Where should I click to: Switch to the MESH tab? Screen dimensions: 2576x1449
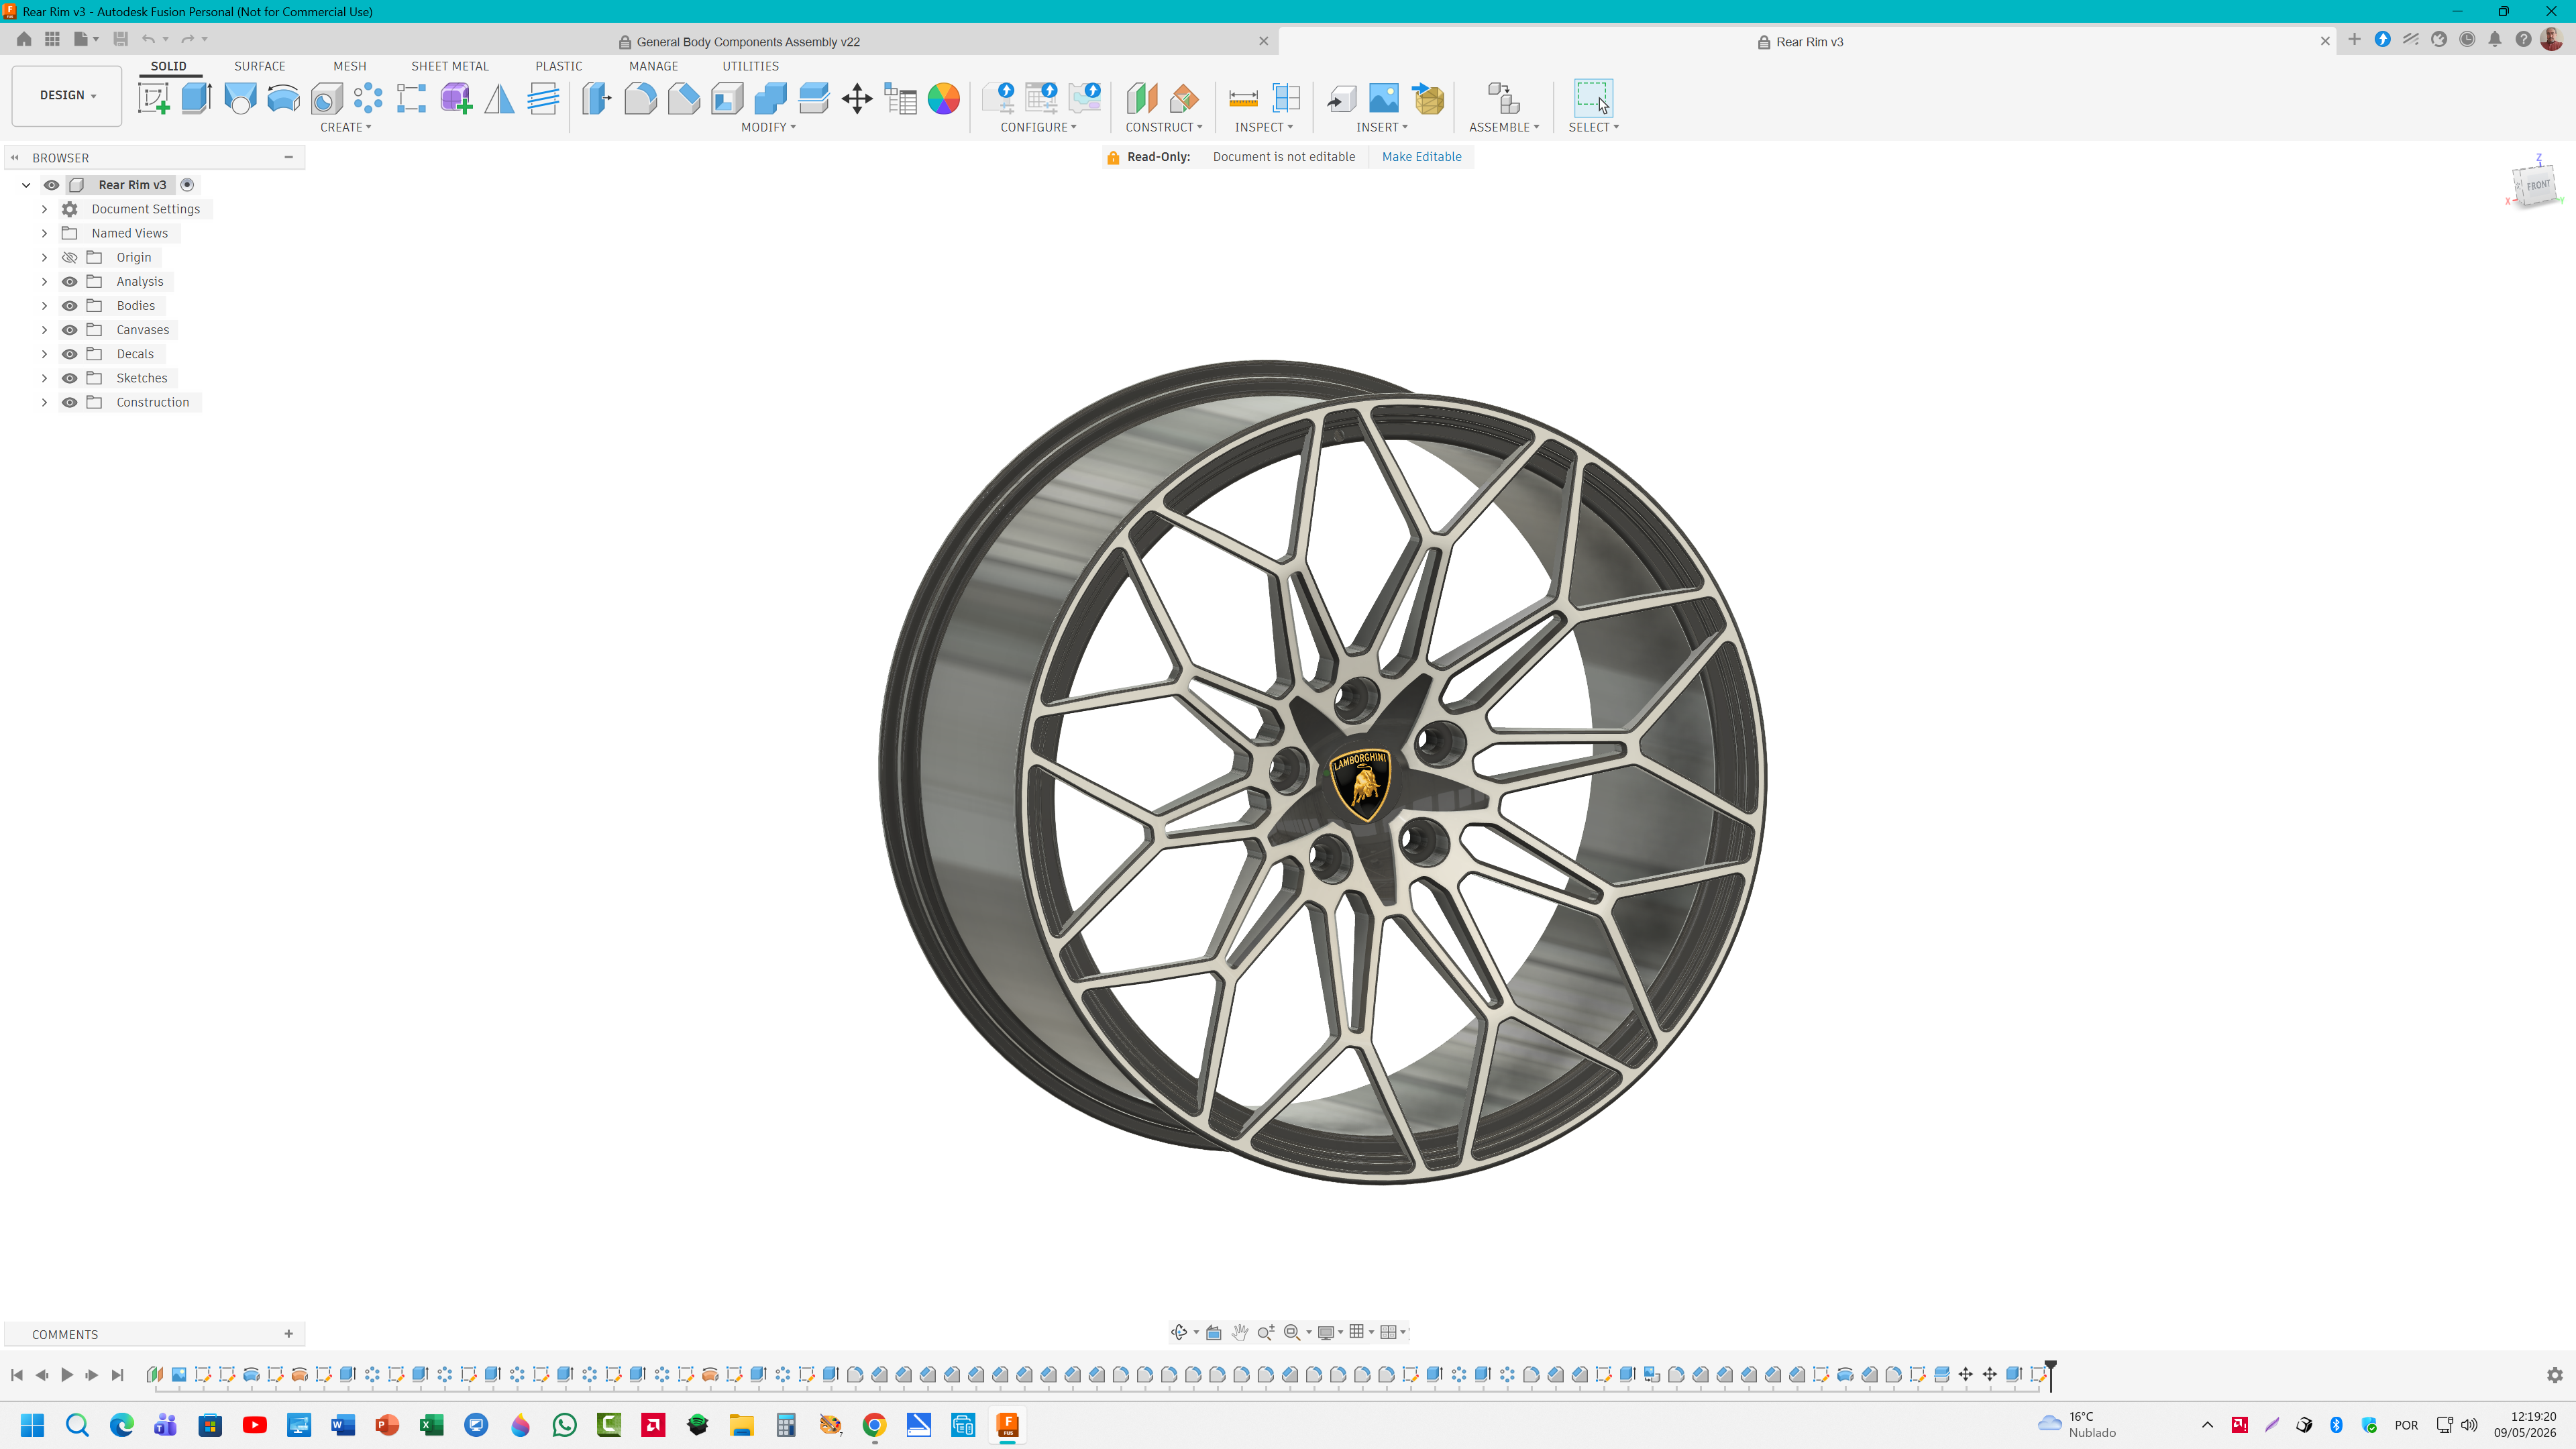click(x=350, y=66)
